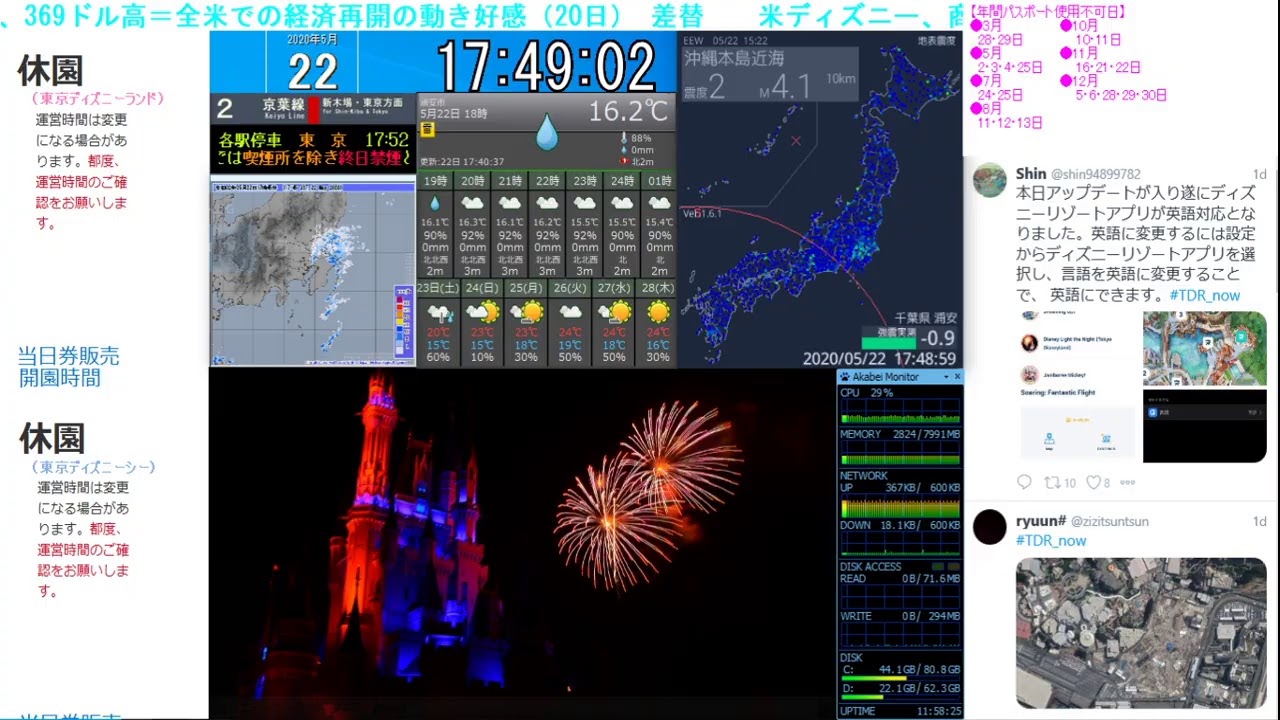Click the 年間パスポート使用不可日 heading

coord(1049,12)
